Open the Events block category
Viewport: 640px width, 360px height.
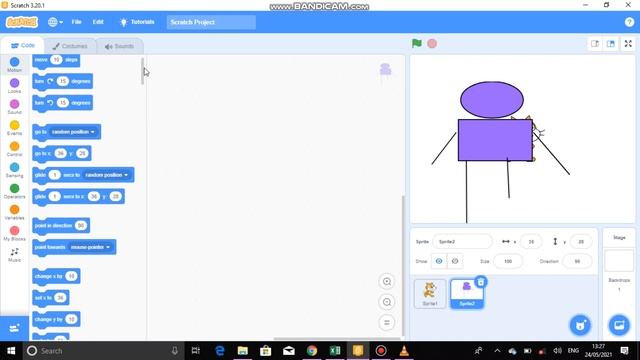click(x=14, y=128)
